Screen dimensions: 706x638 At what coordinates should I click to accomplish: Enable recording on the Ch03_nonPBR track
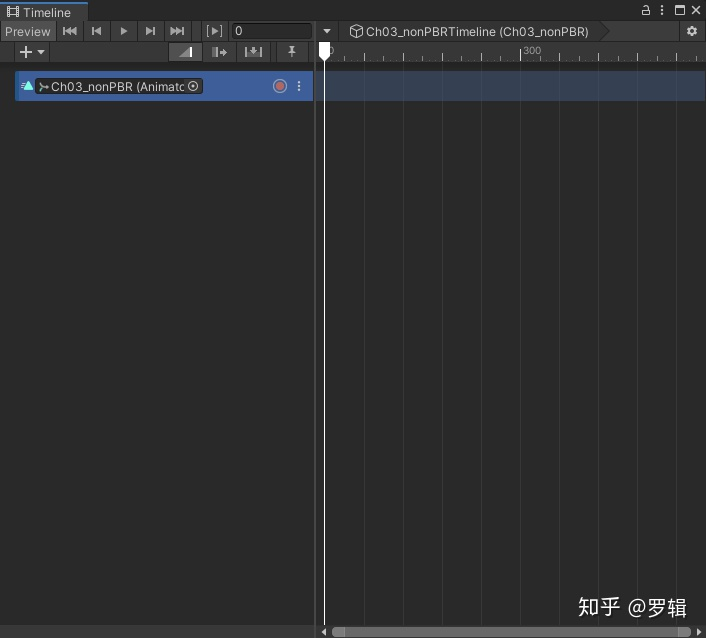tap(280, 86)
